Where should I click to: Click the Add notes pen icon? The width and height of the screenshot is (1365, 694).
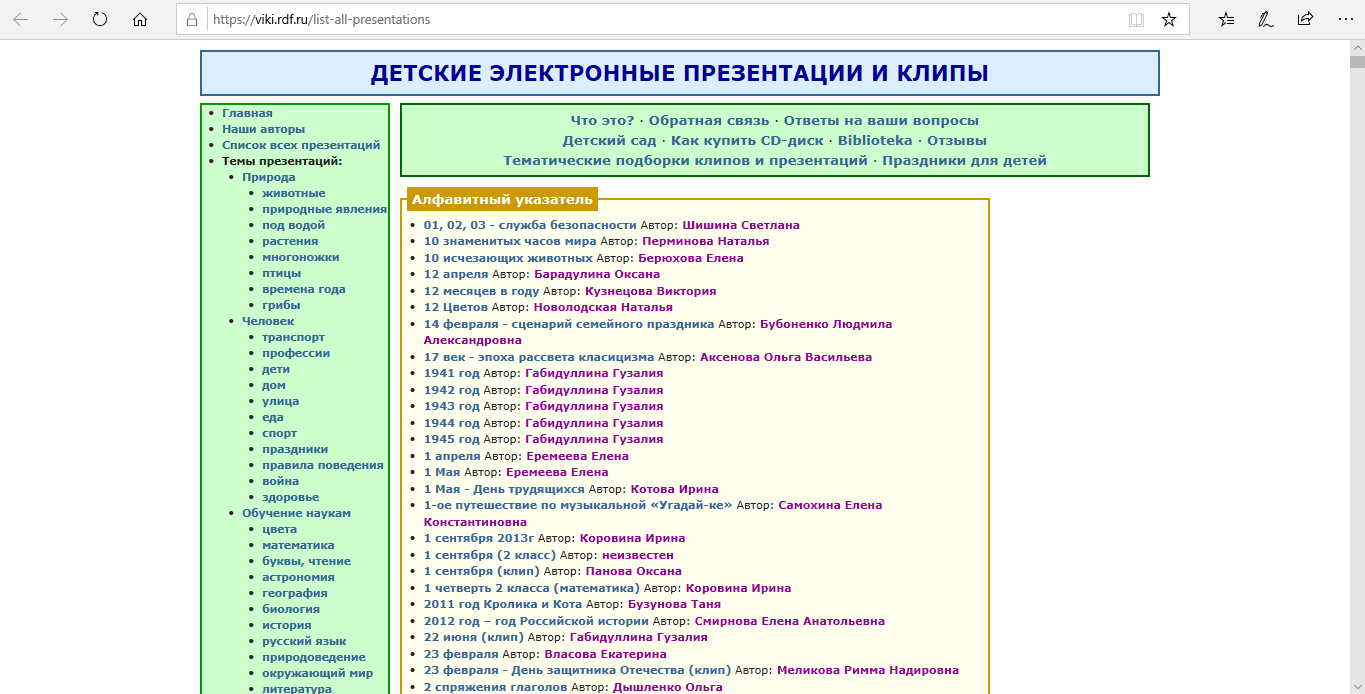coord(1266,19)
